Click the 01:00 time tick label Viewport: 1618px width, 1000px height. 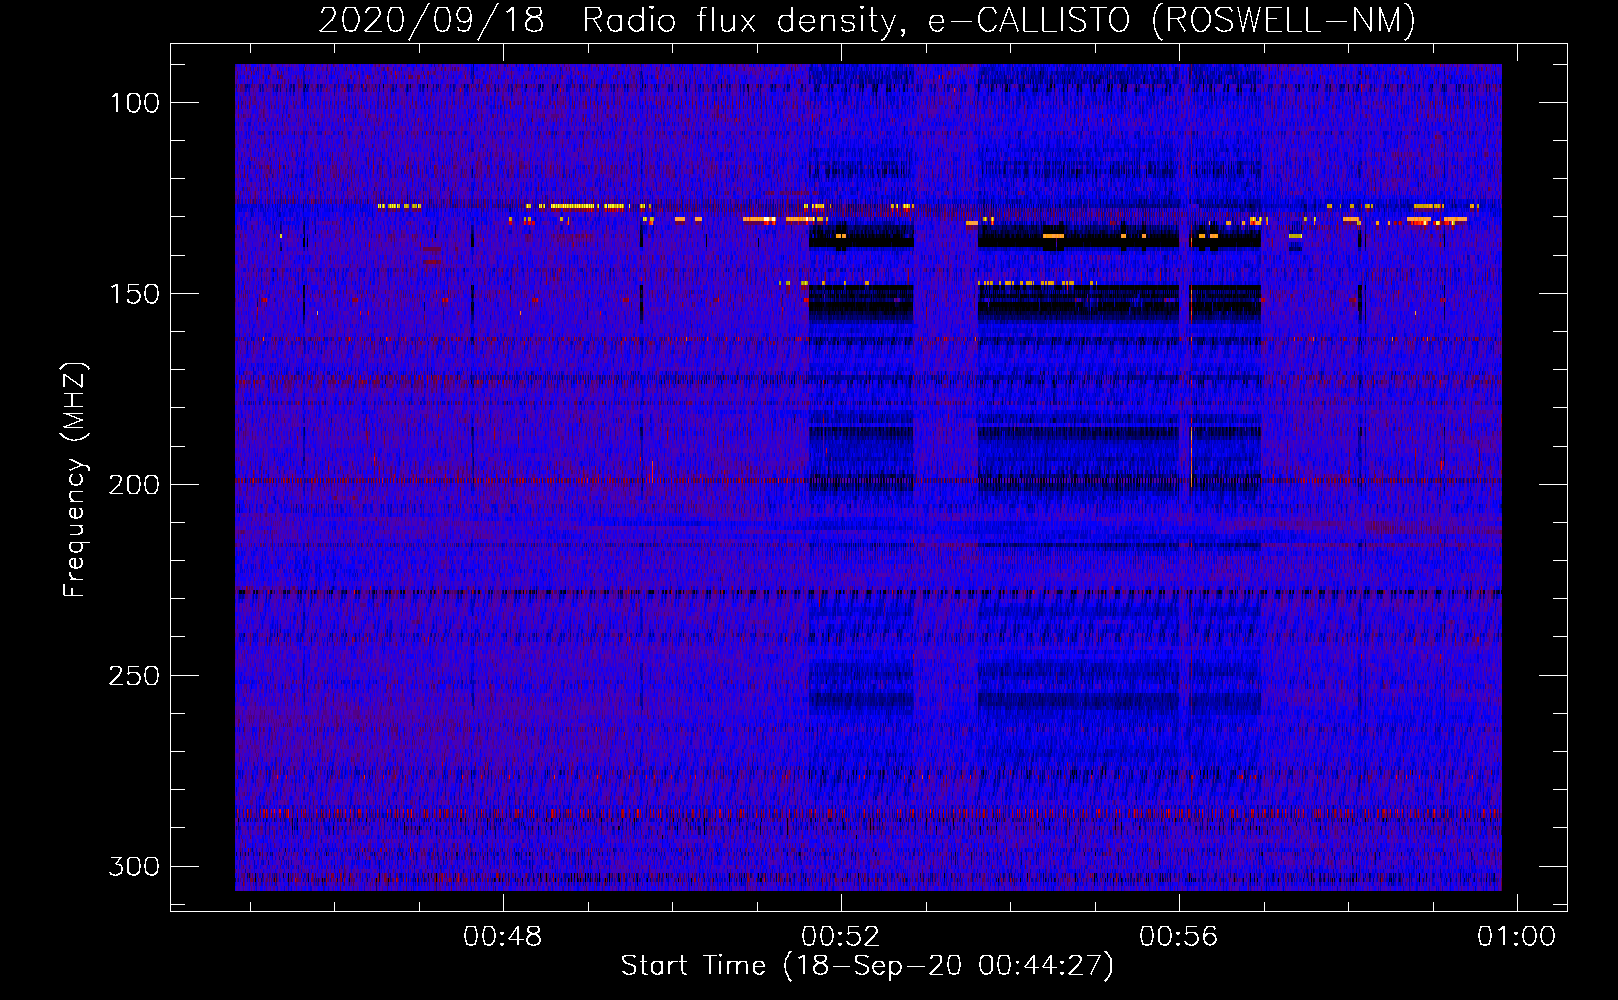1517,937
